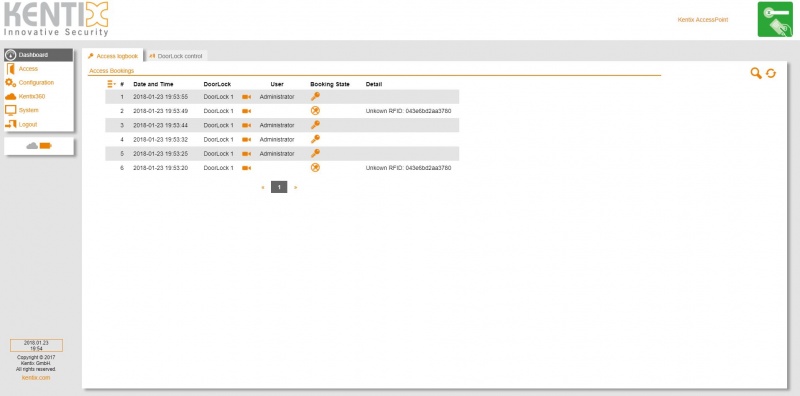This screenshot has height=396, width=800.
Task: Click the green AccessPoint key card icon
Action: 775,19
